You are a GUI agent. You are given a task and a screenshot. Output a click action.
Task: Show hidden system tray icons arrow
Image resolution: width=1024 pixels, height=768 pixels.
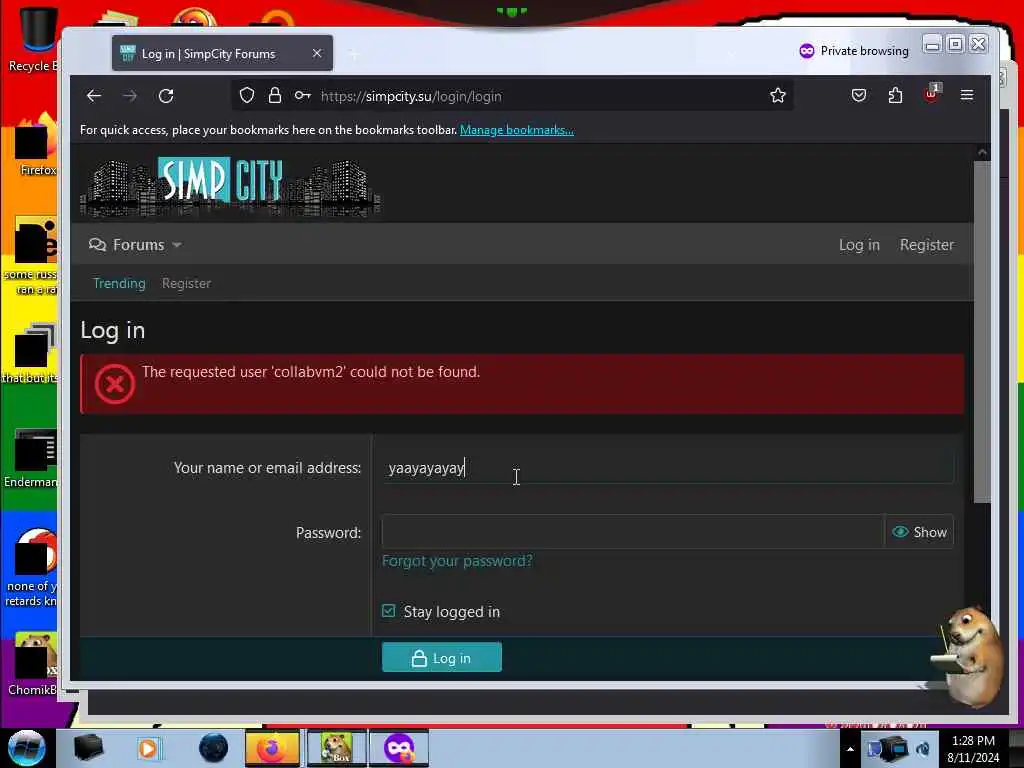coord(850,749)
